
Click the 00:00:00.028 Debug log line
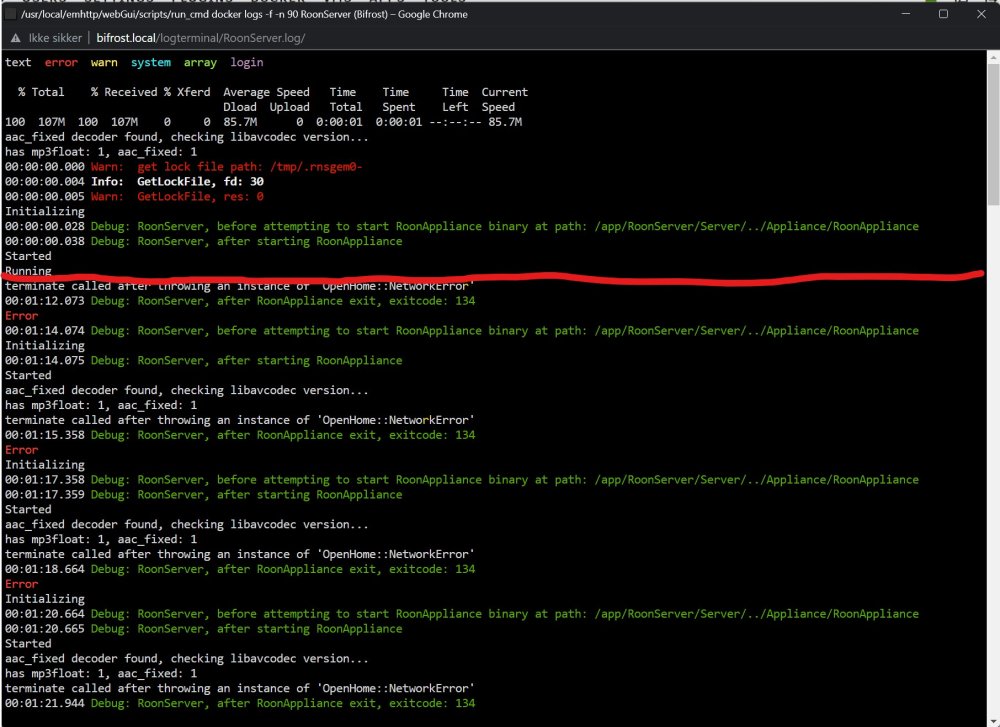[462, 226]
